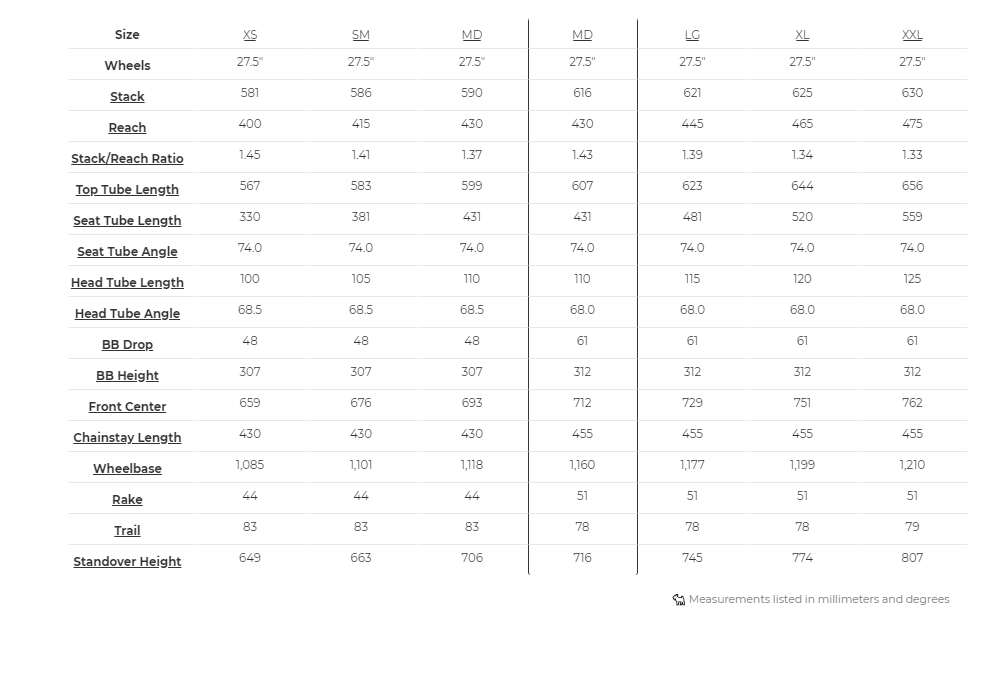Select the XXL size header

click(x=912, y=35)
